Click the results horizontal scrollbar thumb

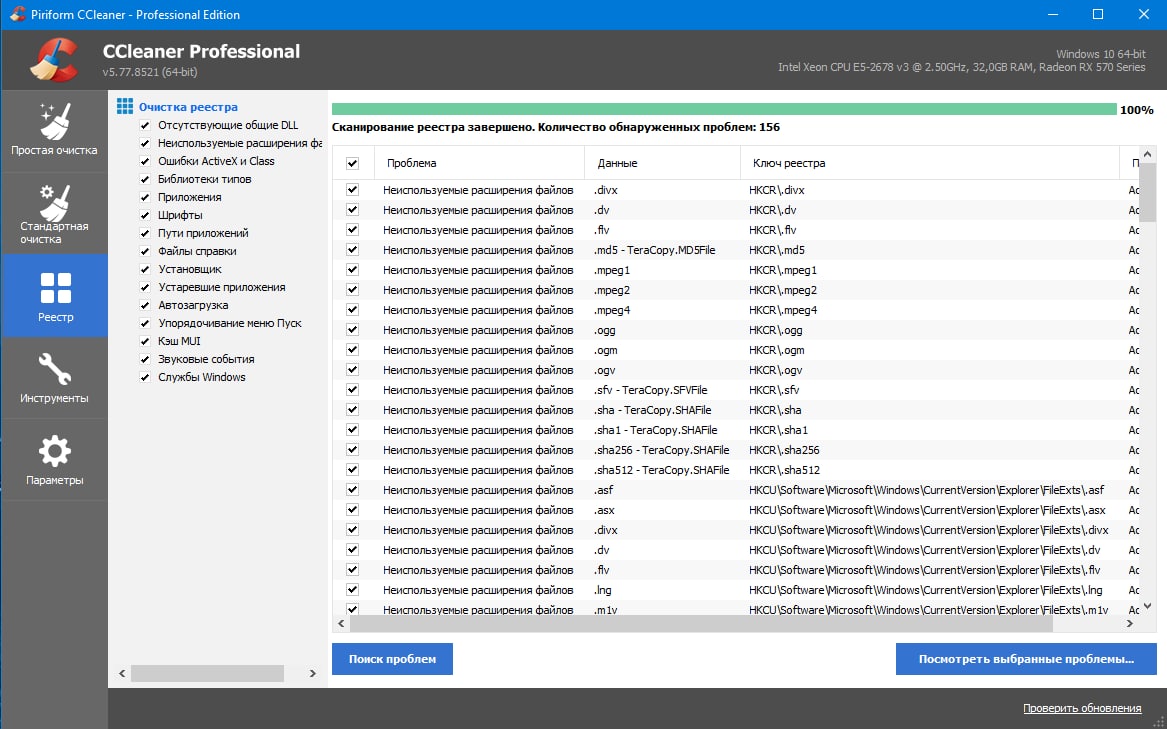[701, 623]
